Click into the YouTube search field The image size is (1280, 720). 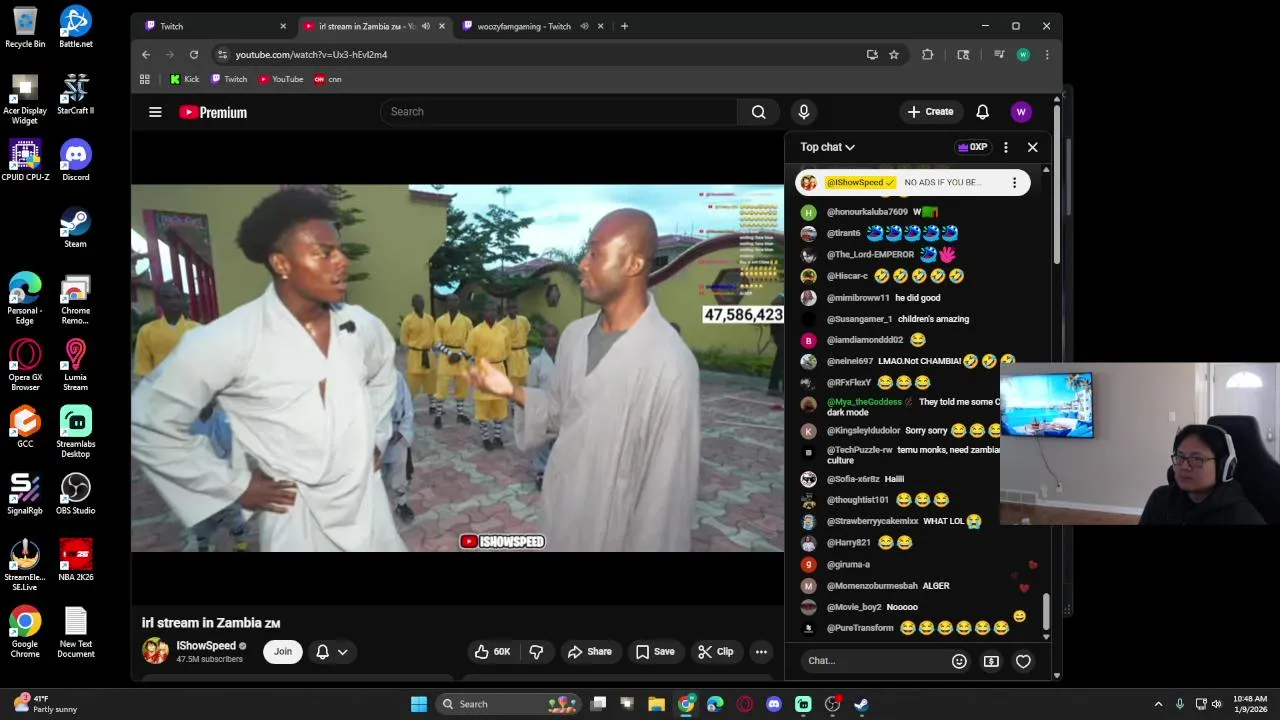tap(558, 112)
